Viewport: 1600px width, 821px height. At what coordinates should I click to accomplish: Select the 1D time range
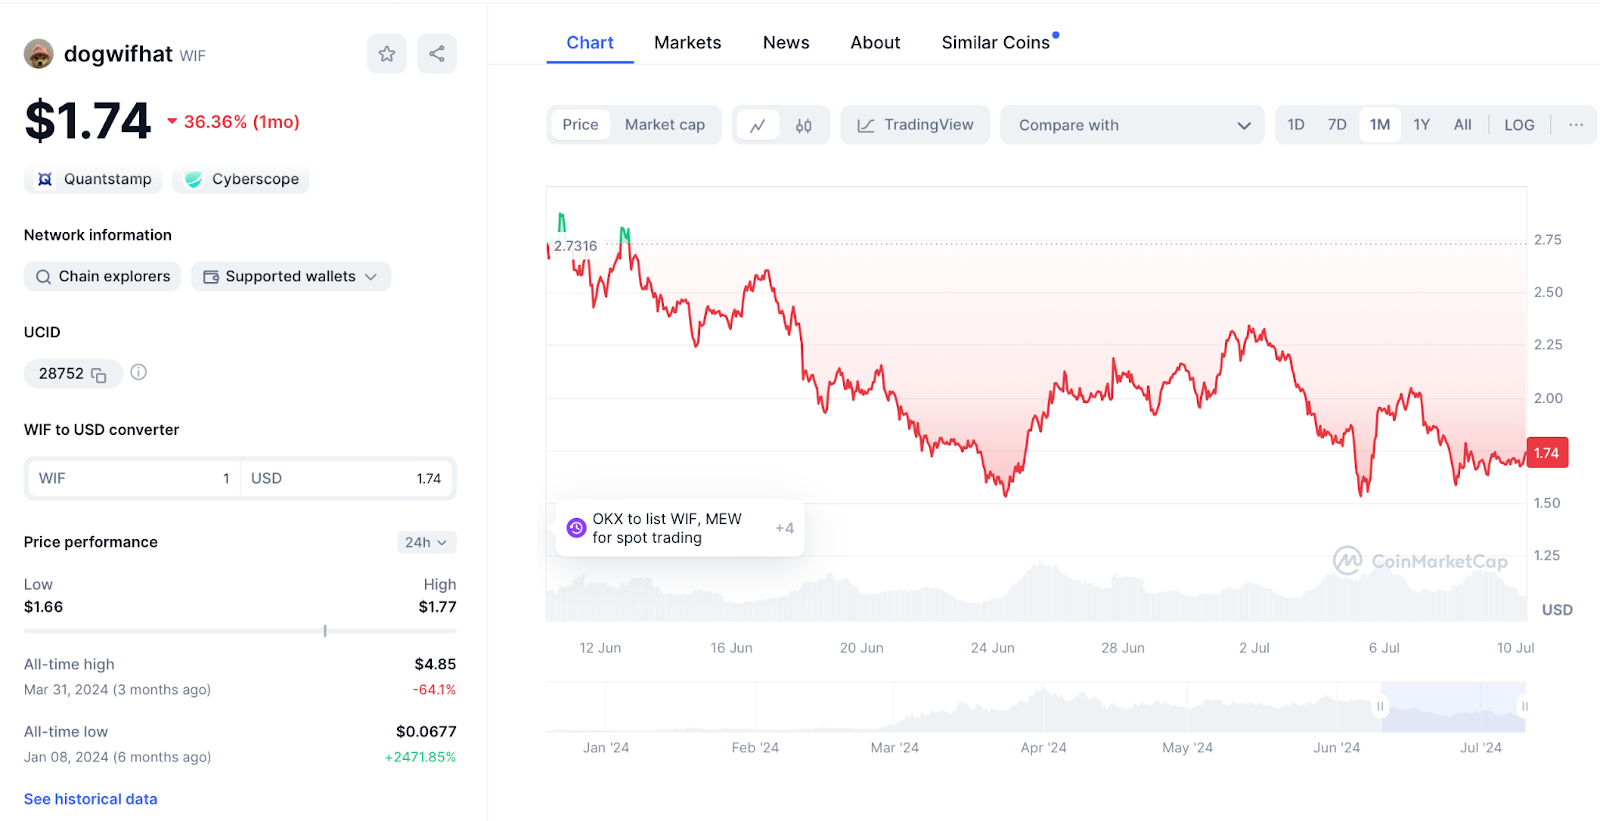click(x=1296, y=125)
